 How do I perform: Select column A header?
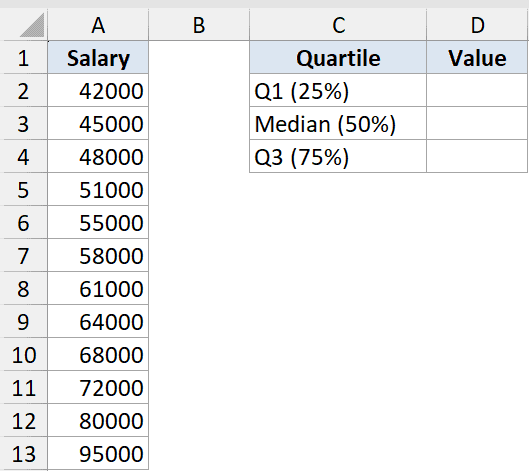(98, 25)
